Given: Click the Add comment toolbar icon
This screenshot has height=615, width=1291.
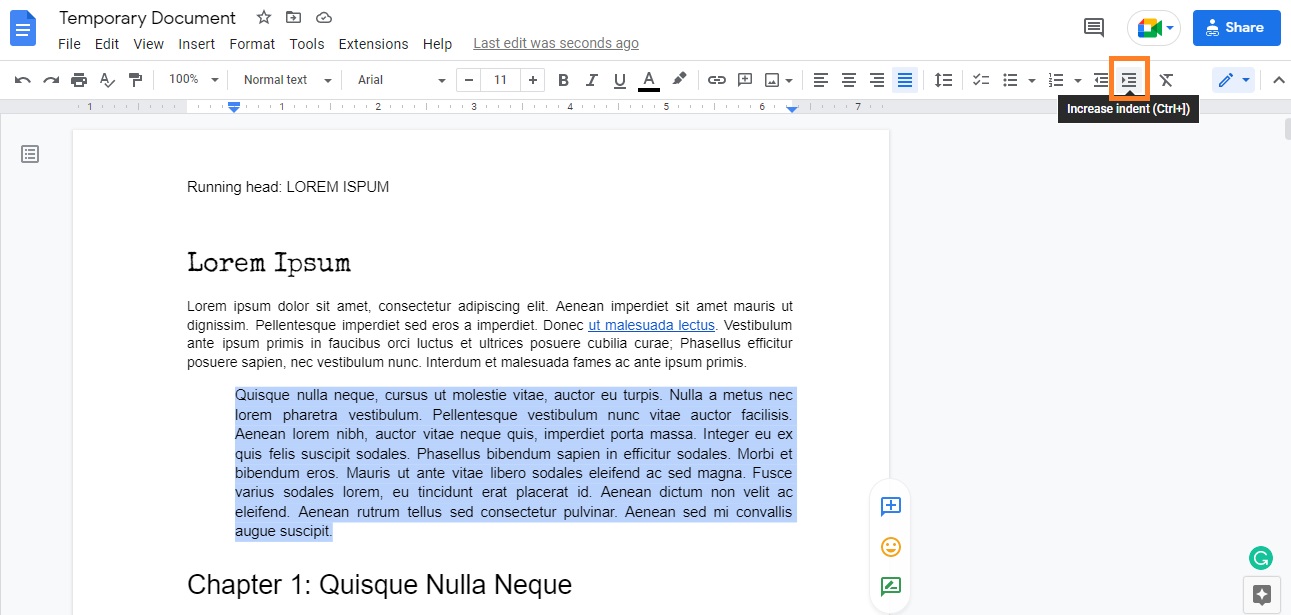Looking at the screenshot, I should click(x=745, y=79).
